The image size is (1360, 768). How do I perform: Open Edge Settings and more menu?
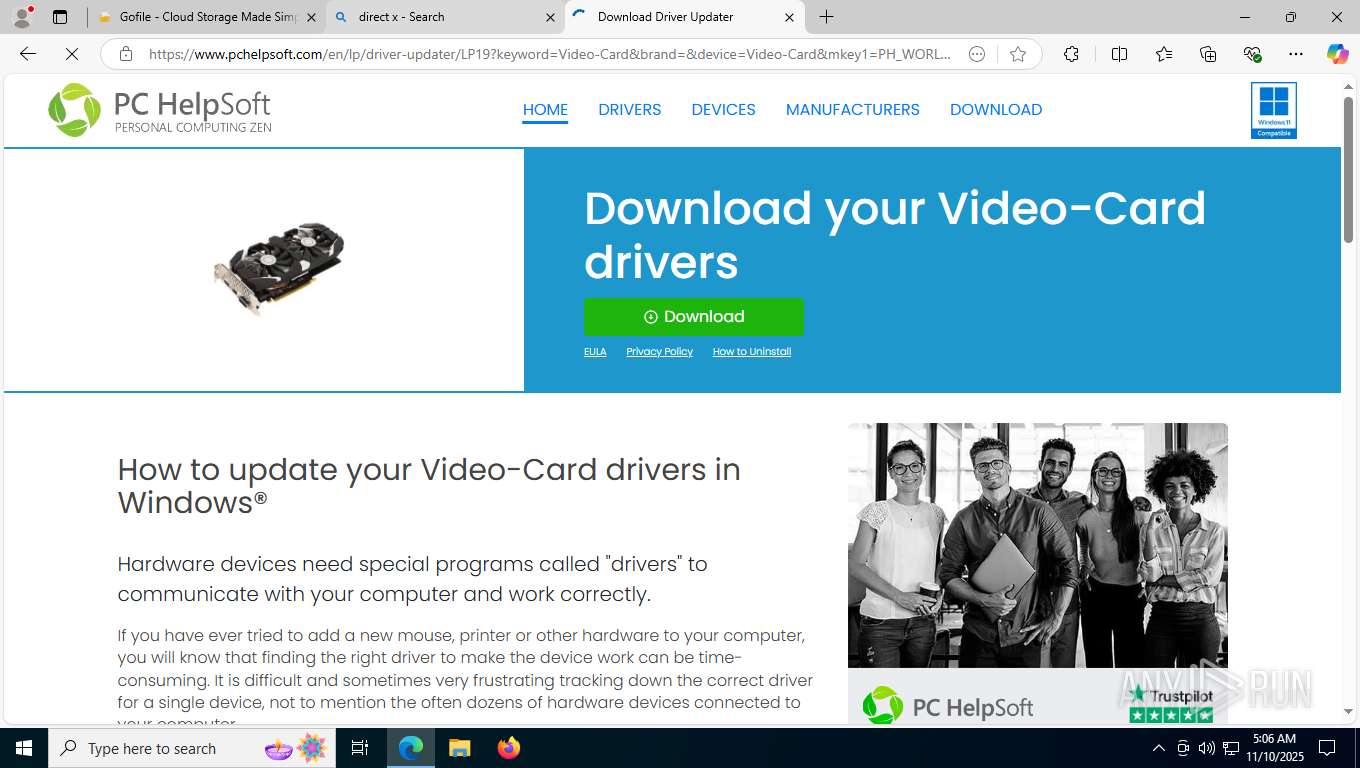(1296, 54)
